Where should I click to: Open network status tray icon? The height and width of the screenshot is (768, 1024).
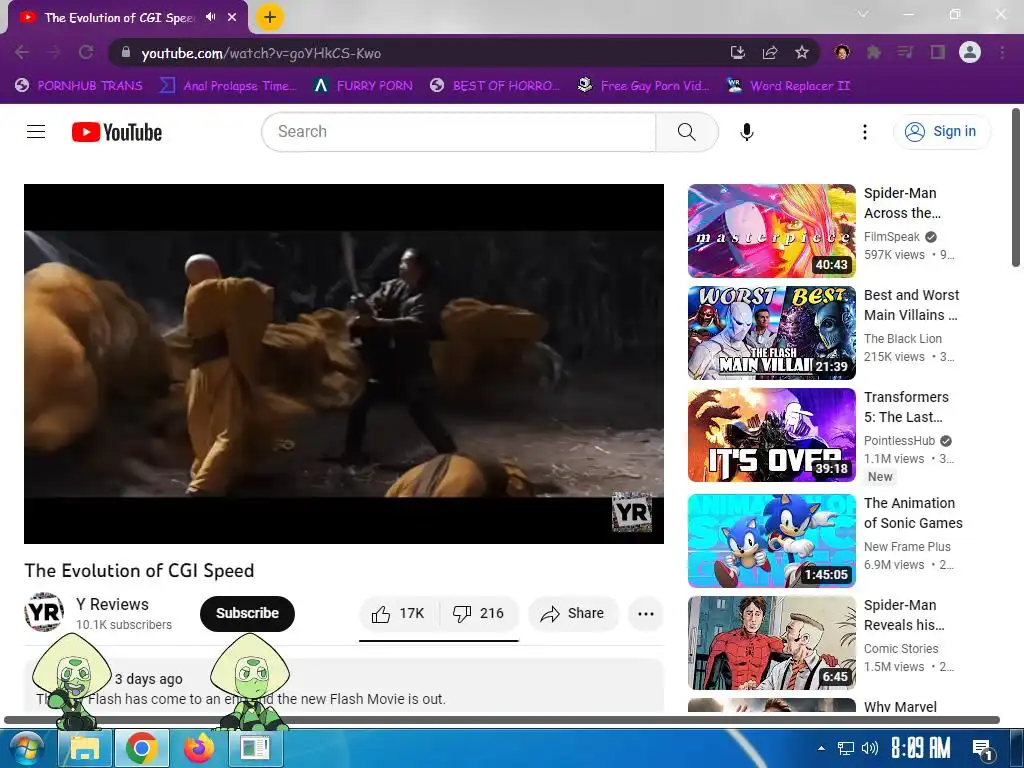point(846,748)
